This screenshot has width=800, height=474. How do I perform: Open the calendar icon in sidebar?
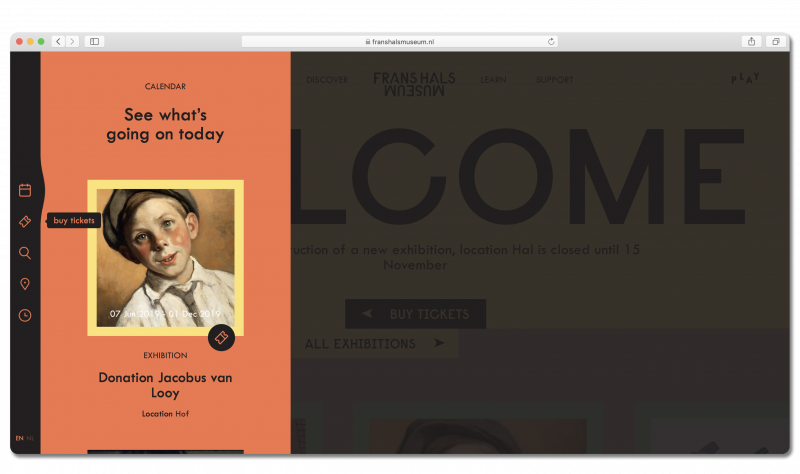point(25,190)
